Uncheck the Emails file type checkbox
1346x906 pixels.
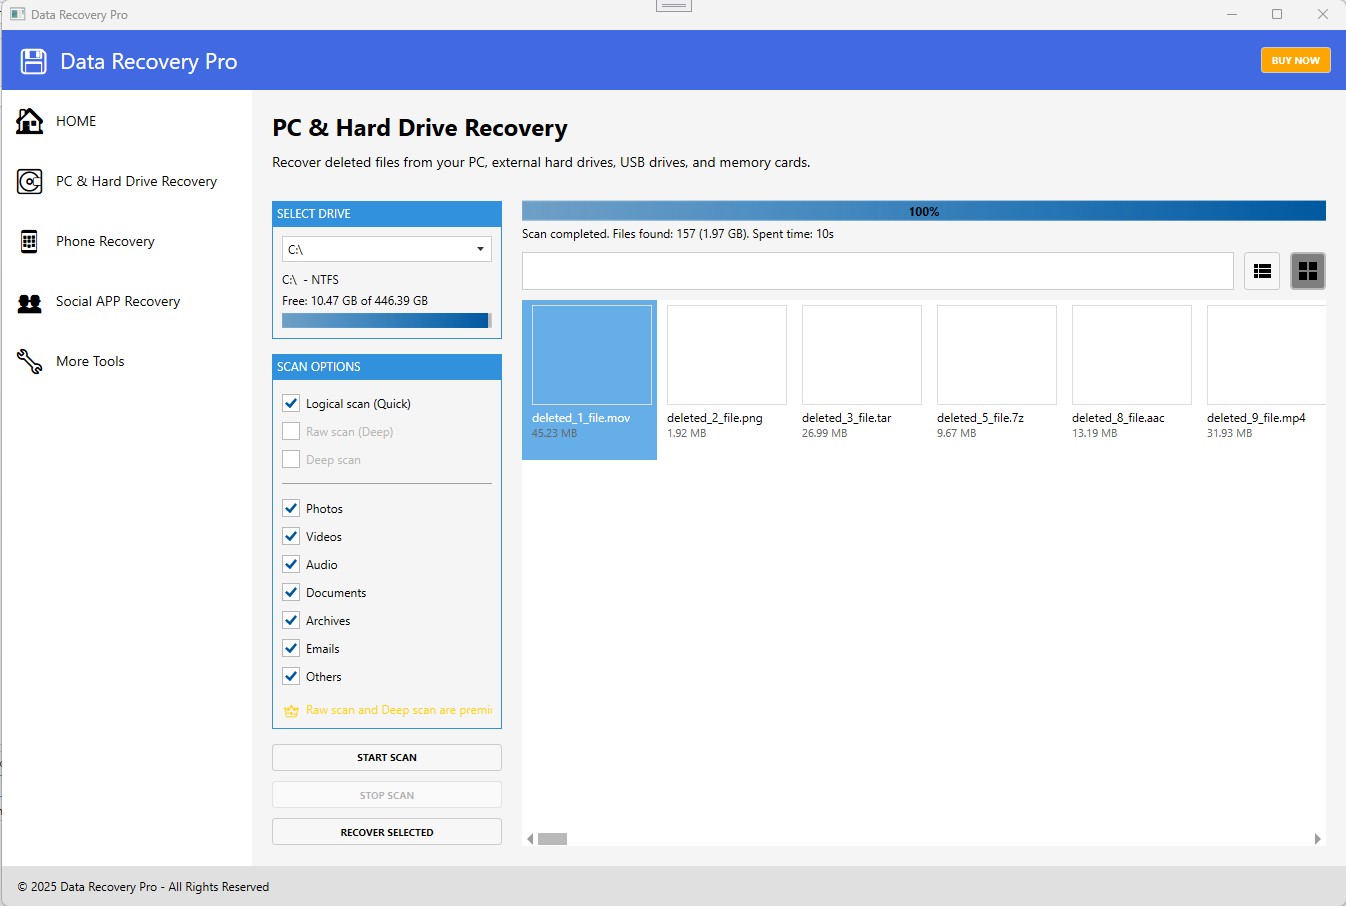pos(291,648)
